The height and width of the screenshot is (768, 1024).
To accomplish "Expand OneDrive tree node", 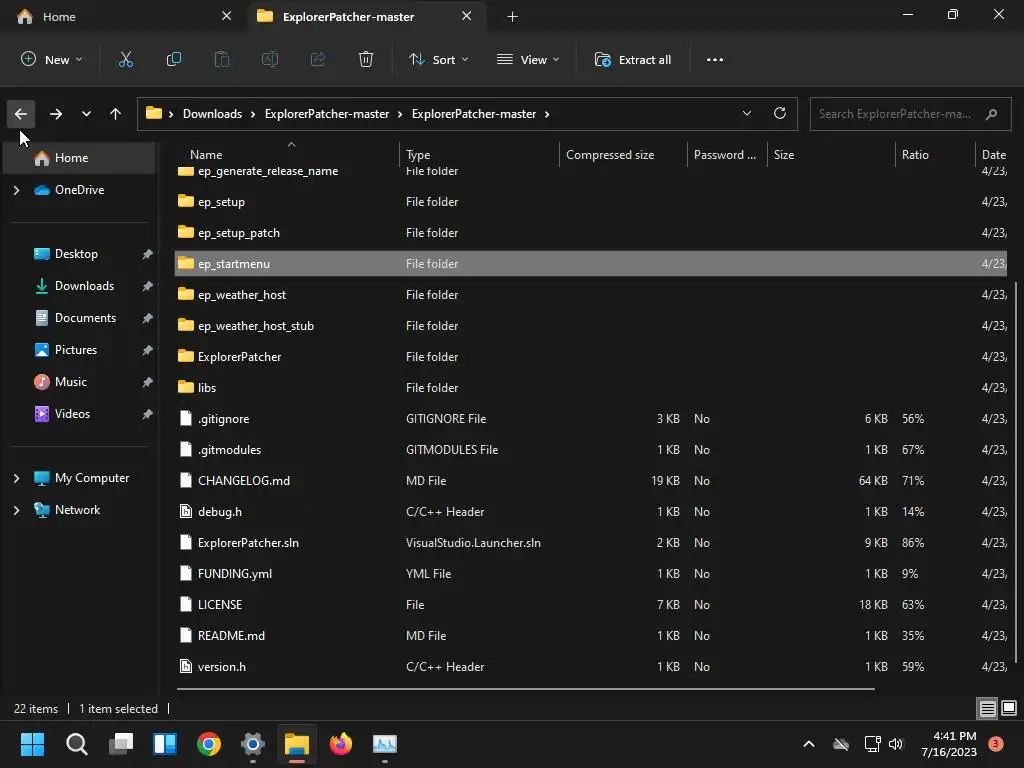I will (17, 190).
